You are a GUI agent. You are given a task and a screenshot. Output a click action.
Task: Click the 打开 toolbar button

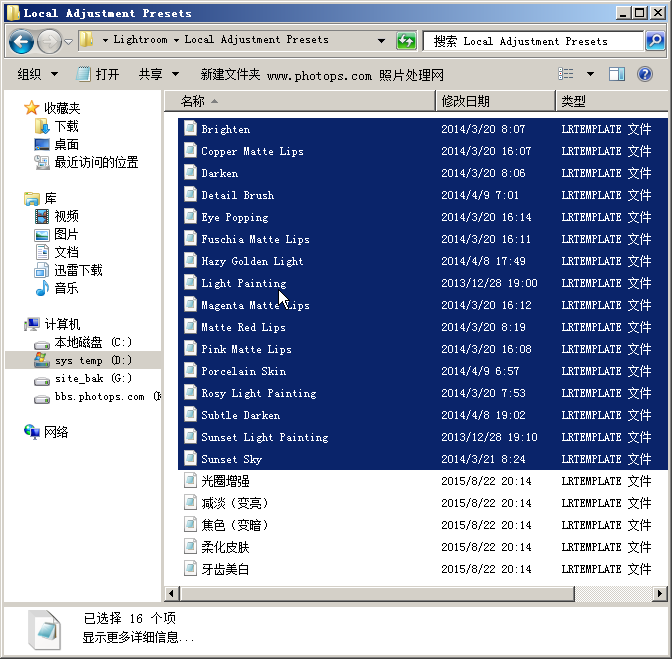pyautogui.click(x=98, y=75)
